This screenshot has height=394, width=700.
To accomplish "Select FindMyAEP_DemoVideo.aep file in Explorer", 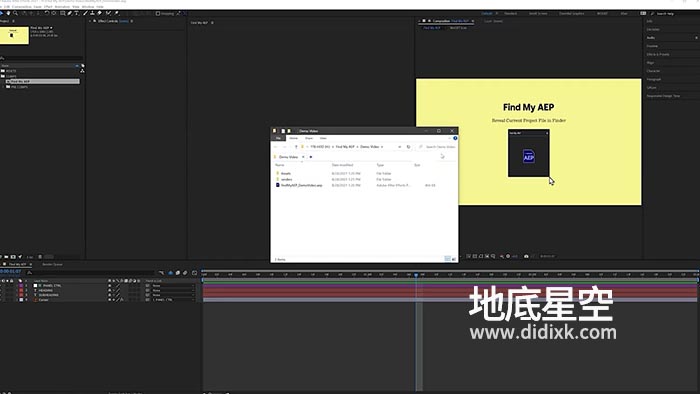I will point(301,185).
